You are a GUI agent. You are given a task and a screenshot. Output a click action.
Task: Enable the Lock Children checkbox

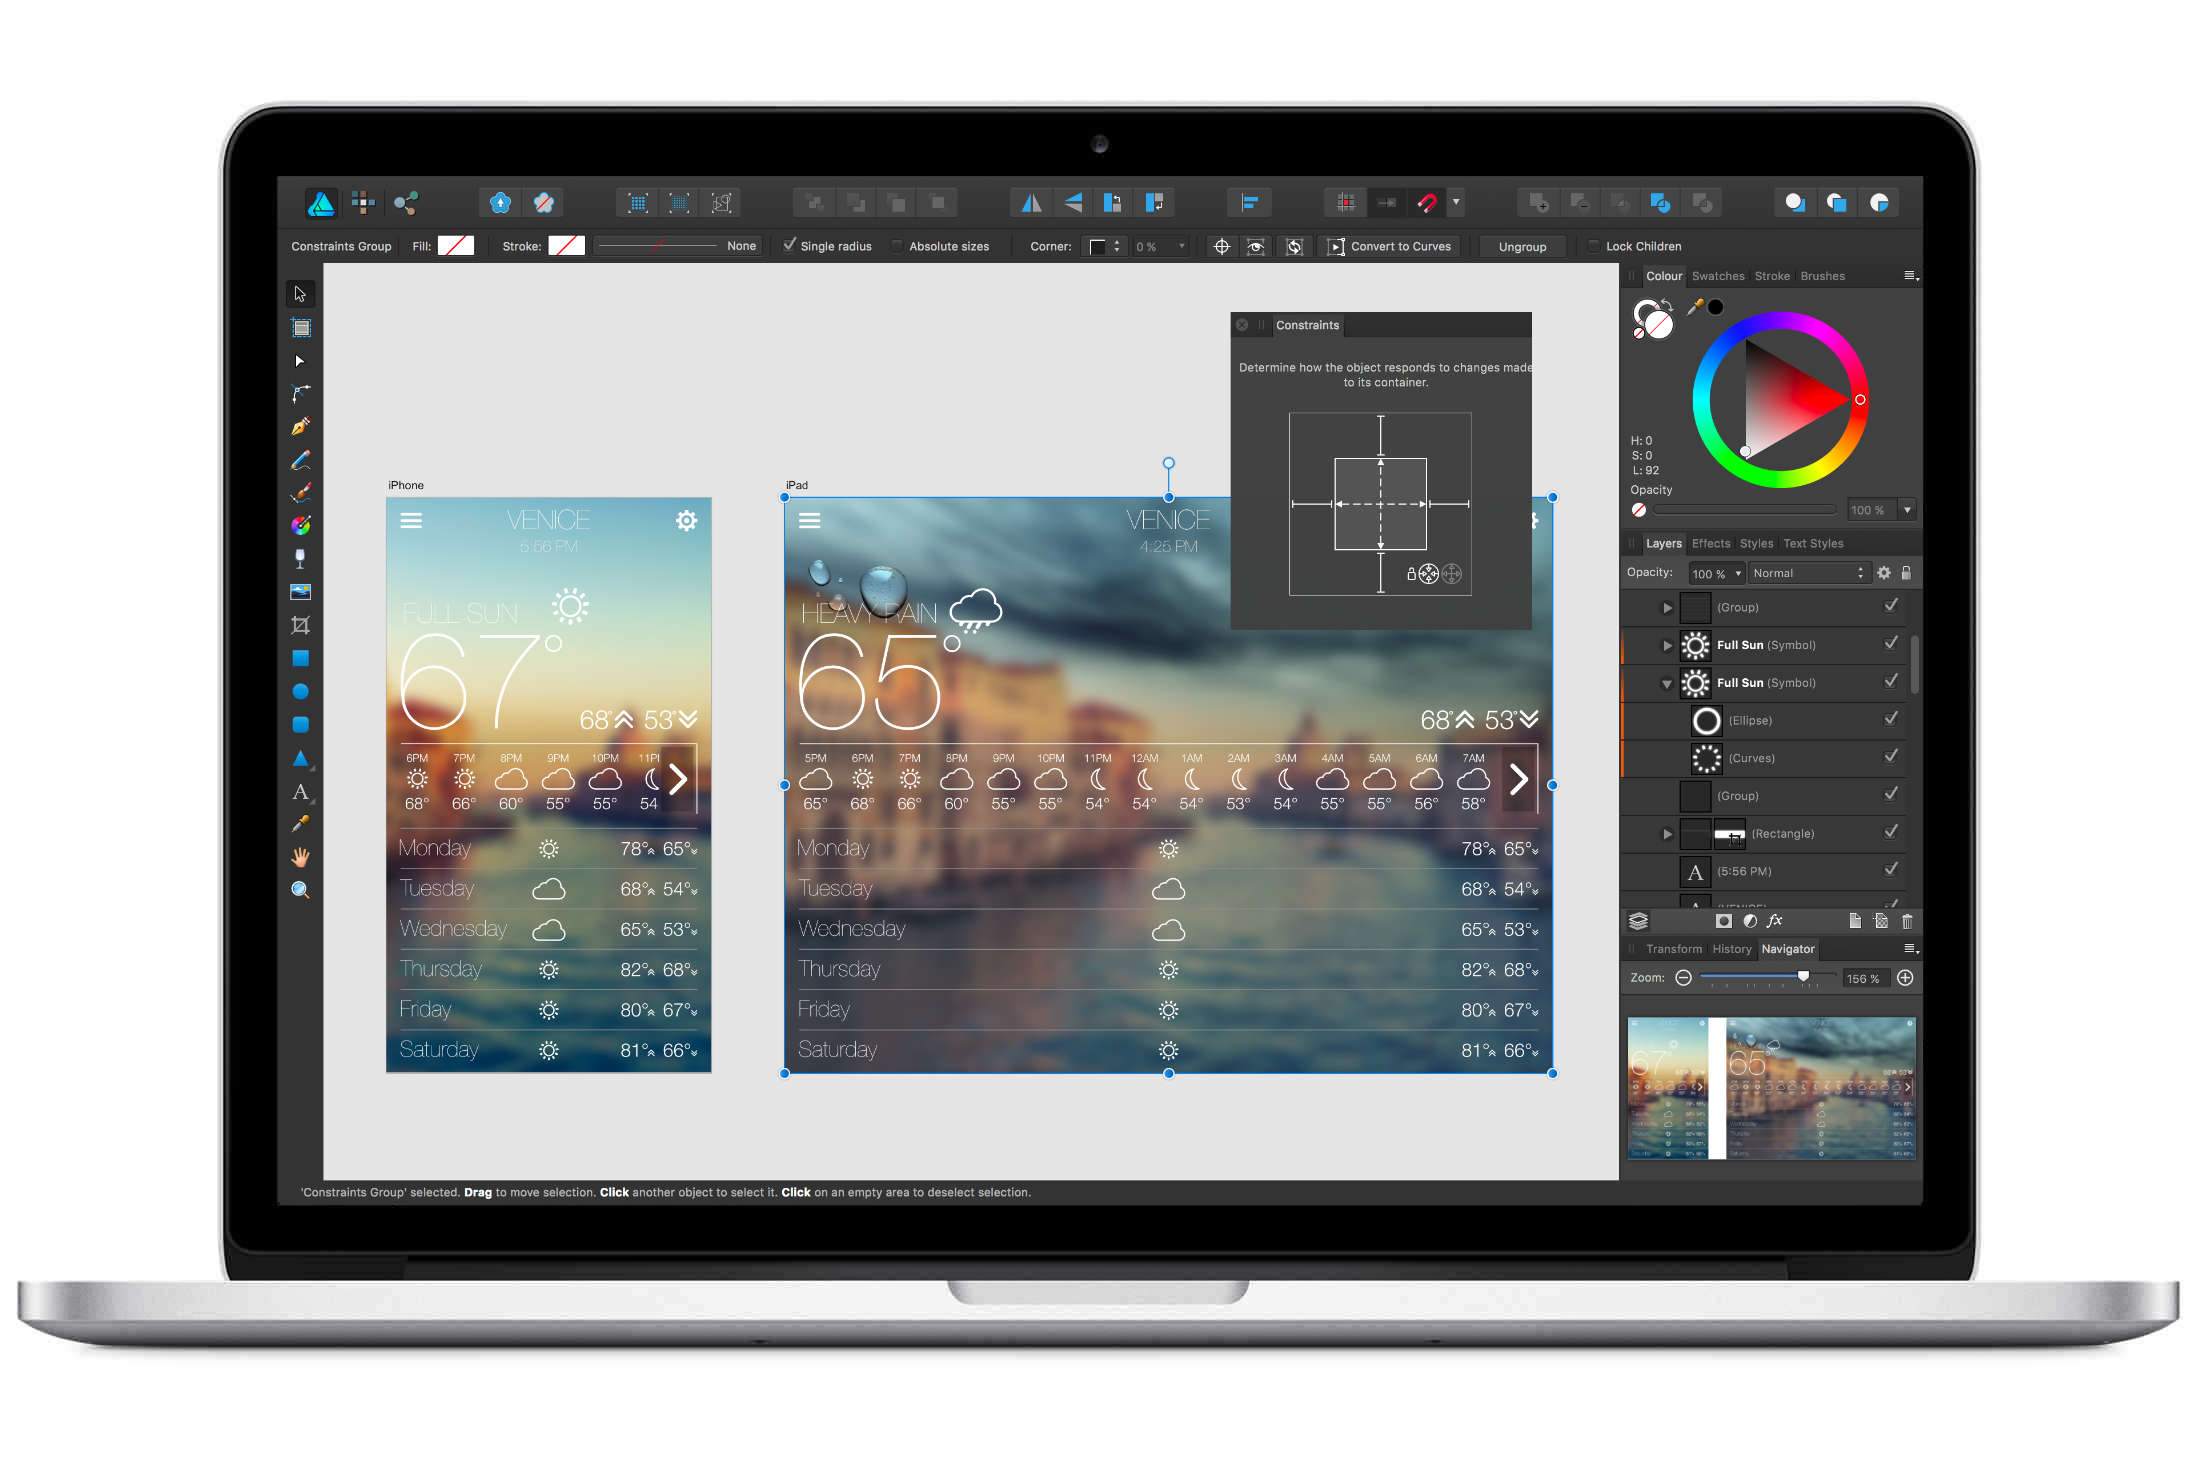coord(1593,246)
